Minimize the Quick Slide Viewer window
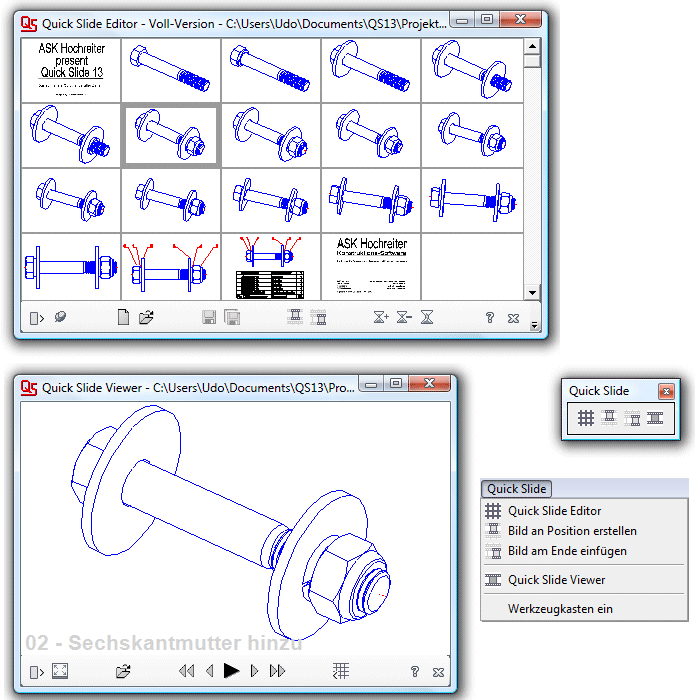This screenshot has width=695, height=700. point(371,384)
